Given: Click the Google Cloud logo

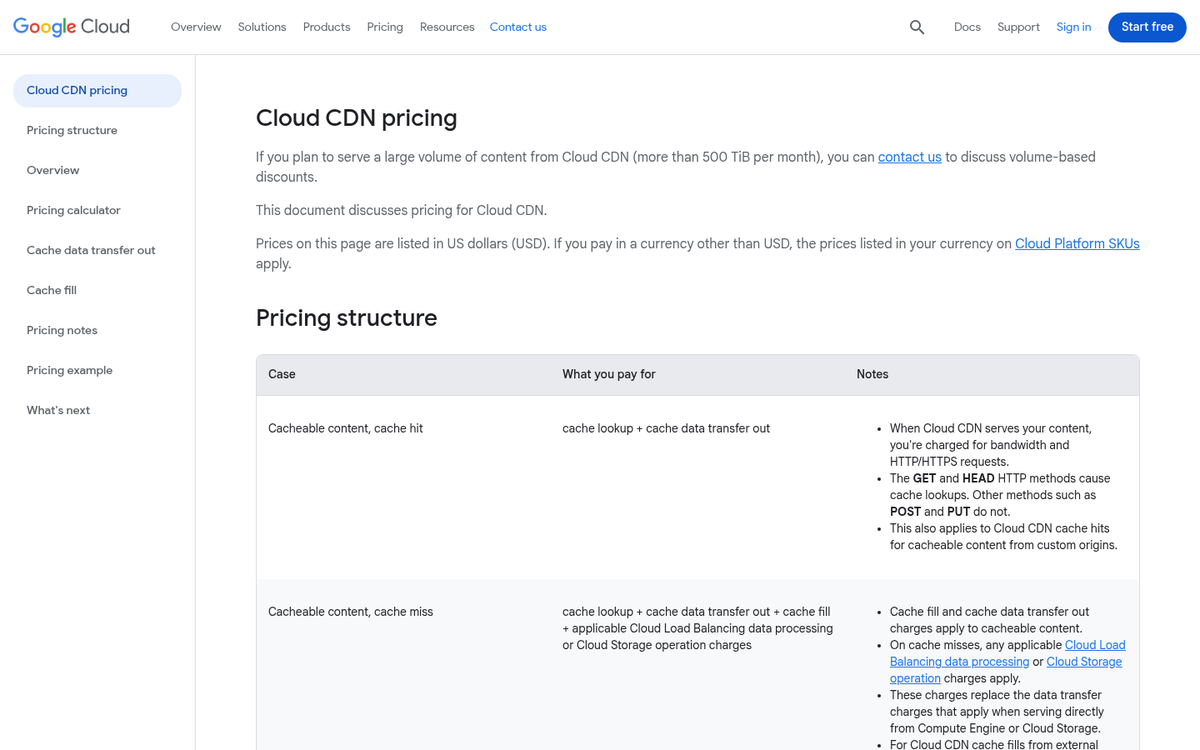Looking at the screenshot, I should click(x=70, y=26).
